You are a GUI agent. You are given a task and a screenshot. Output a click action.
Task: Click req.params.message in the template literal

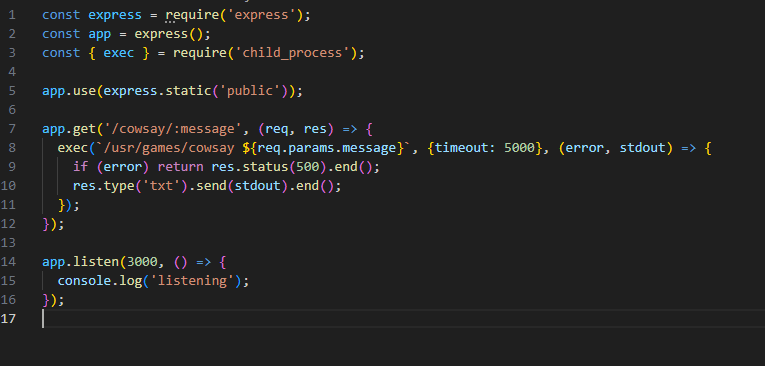[x=326, y=148]
